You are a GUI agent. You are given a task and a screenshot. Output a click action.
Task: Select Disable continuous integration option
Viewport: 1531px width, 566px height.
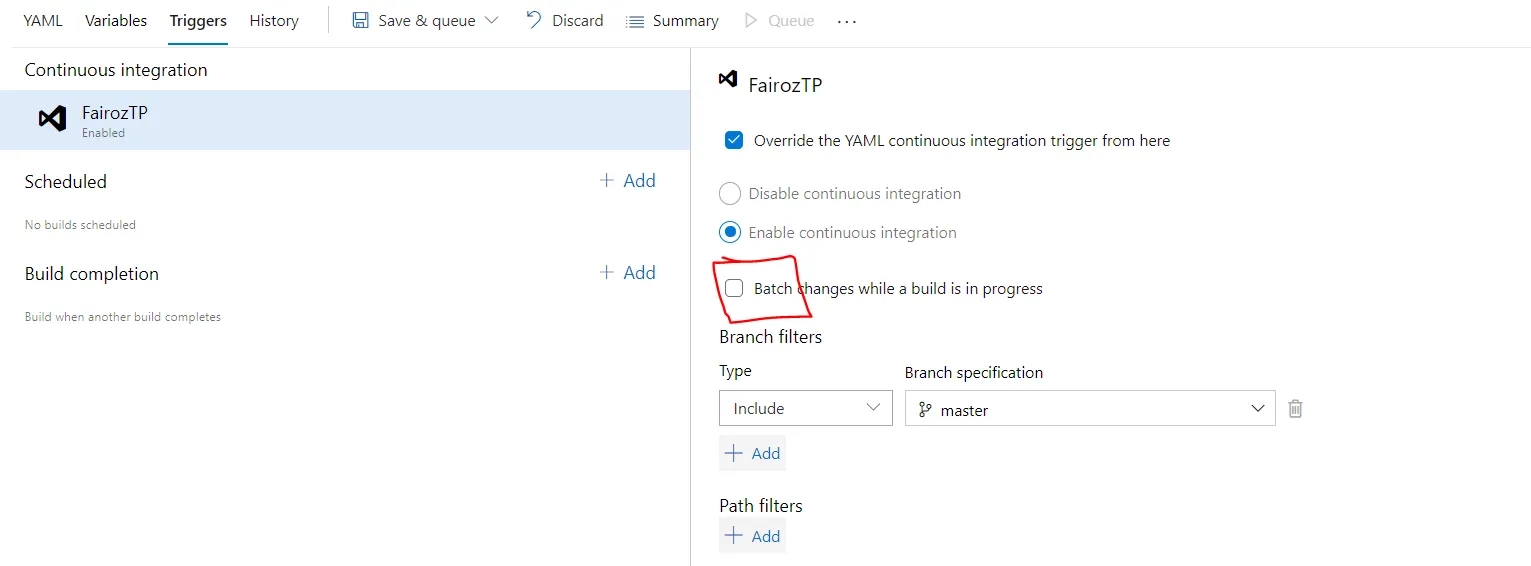coord(730,194)
